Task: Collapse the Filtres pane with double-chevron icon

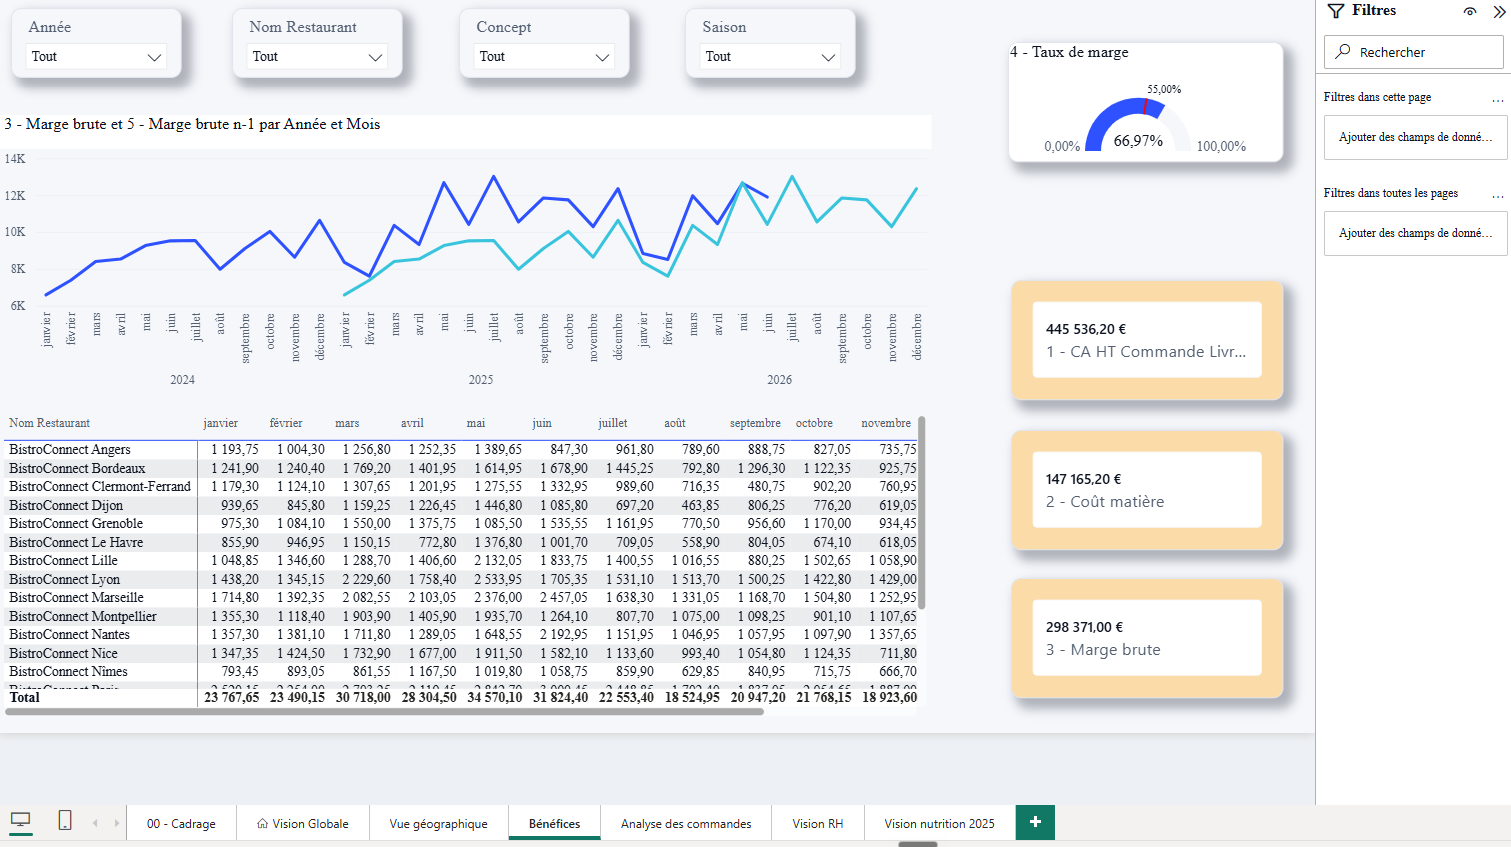Action: tap(1498, 11)
